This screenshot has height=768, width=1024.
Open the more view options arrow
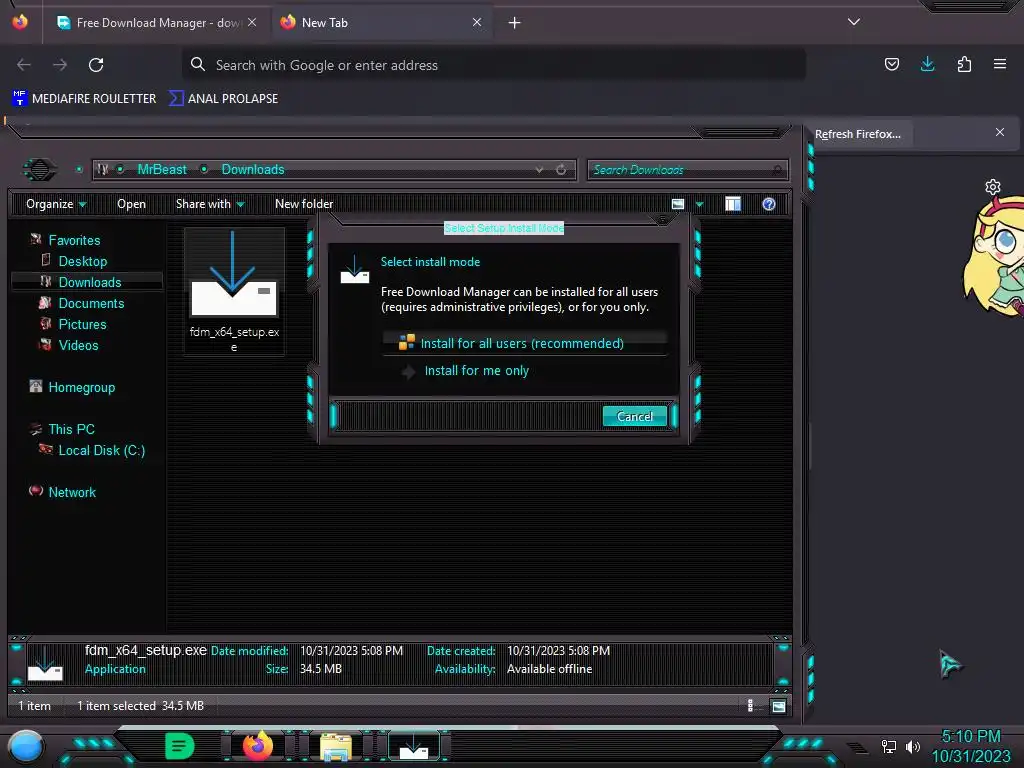tap(699, 204)
